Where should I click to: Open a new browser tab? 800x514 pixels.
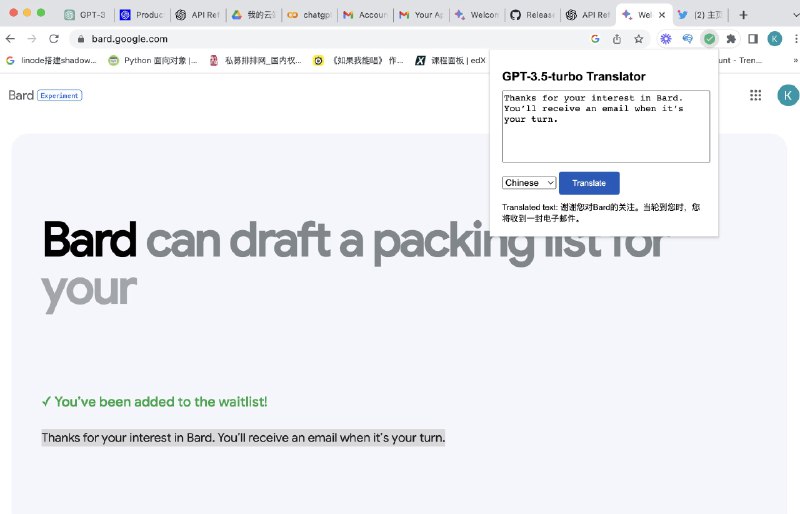(743, 15)
